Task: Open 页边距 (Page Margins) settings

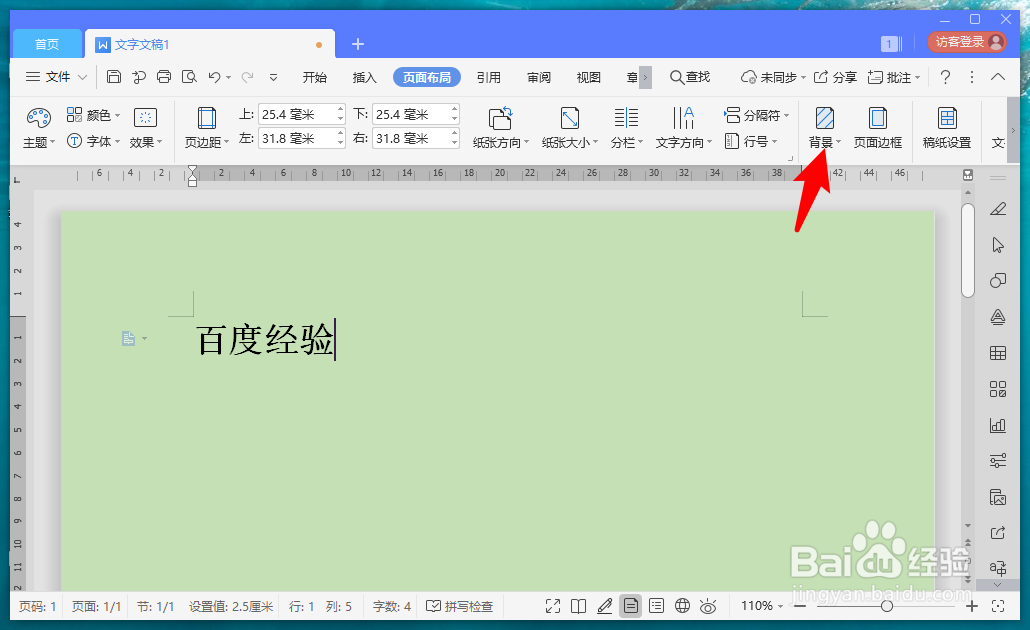Action: pos(206,127)
